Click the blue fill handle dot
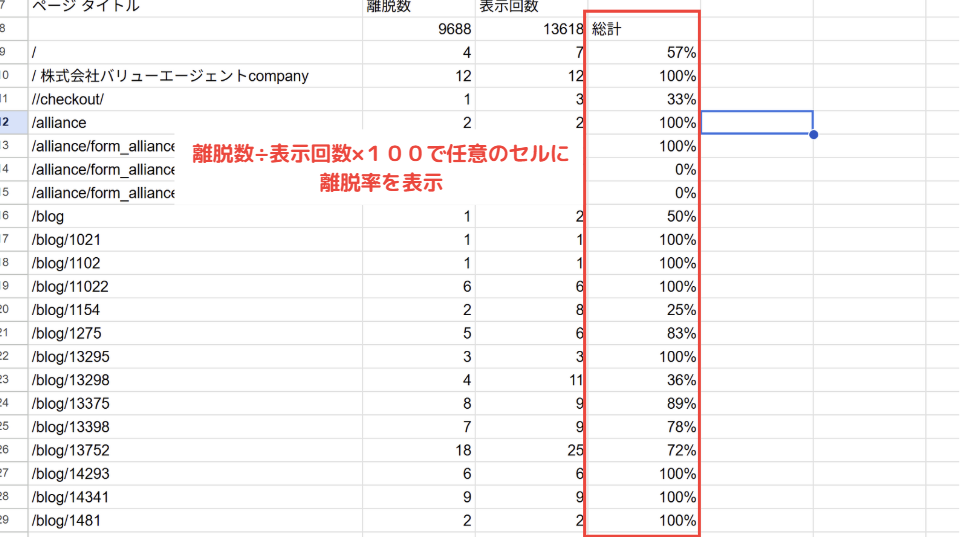This screenshot has width=973, height=537. (813, 134)
